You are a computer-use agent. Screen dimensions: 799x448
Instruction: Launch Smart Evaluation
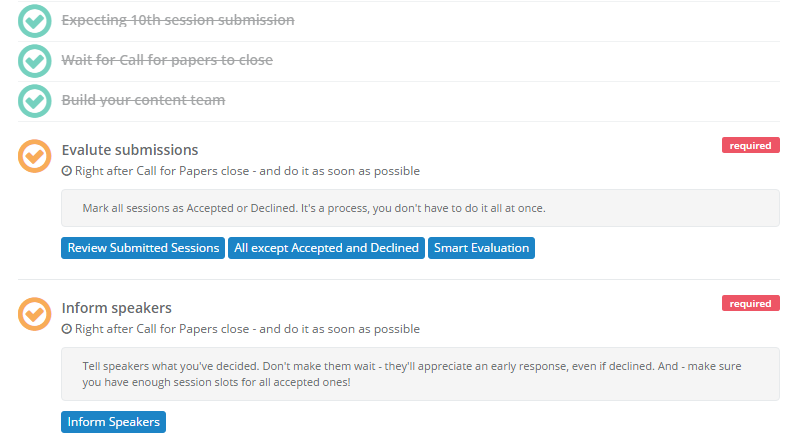pos(481,248)
